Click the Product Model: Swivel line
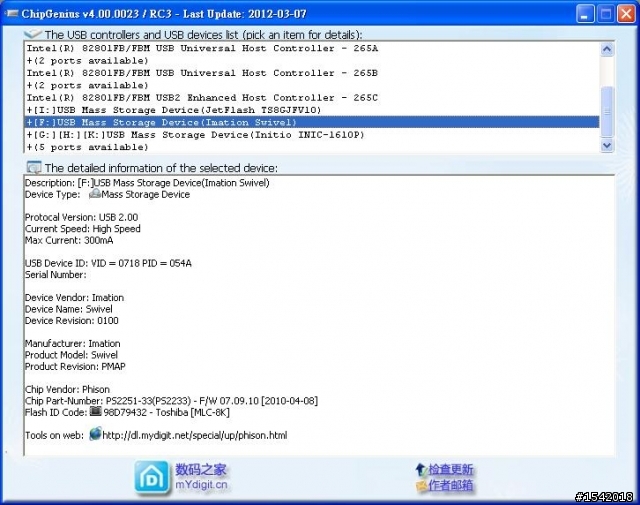This screenshot has width=640, height=505. point(71,355)
